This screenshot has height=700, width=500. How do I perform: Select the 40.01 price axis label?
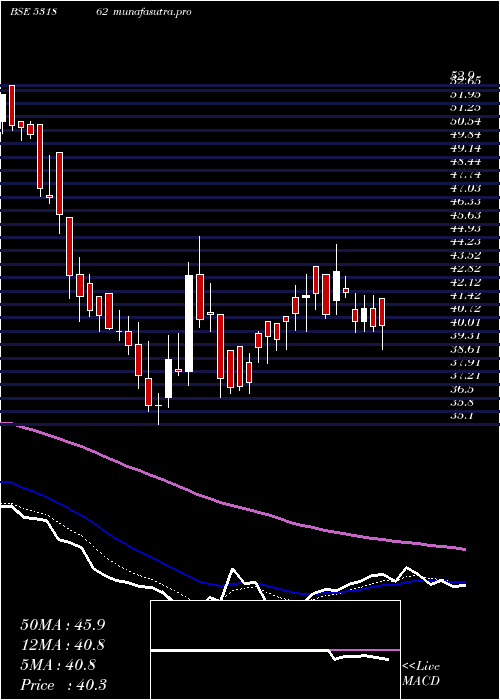464,322
